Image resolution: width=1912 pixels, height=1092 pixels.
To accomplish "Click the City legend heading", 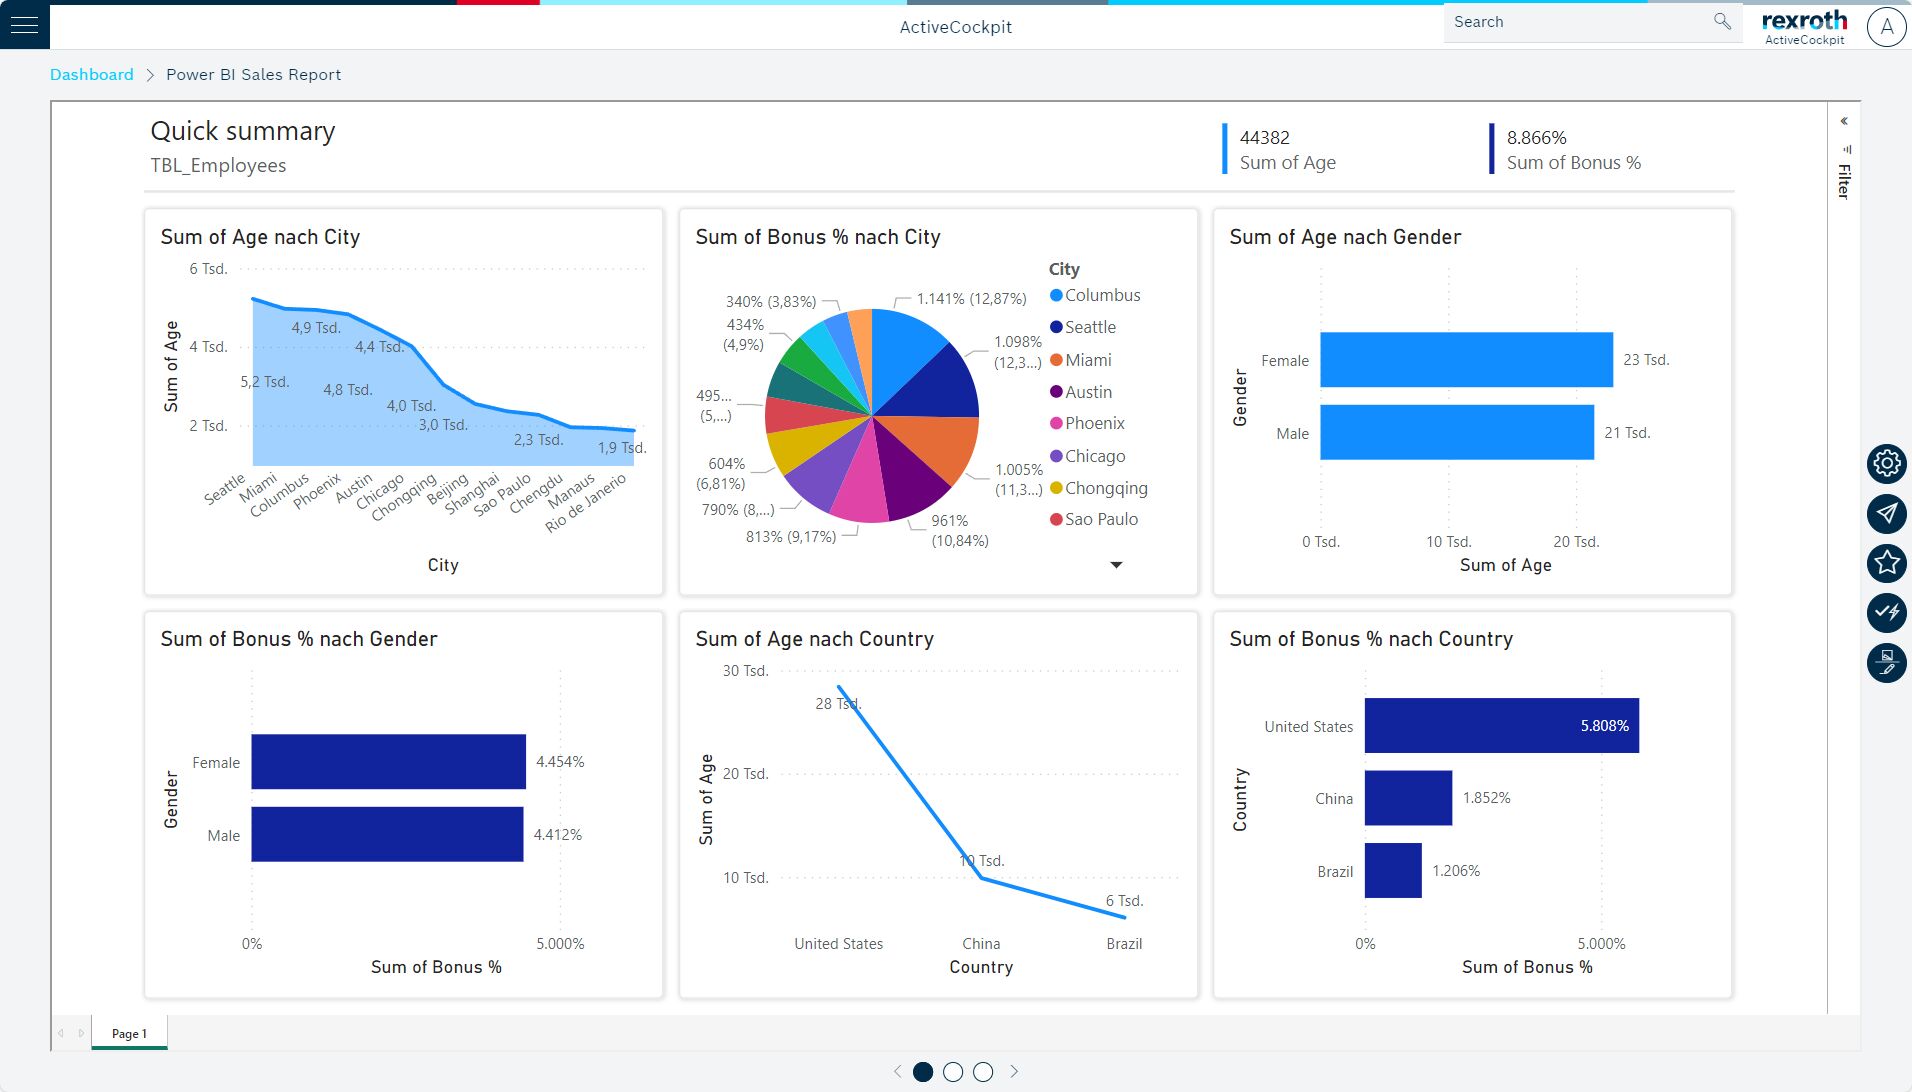I will pyautogui.click(x=1064, y=269).
